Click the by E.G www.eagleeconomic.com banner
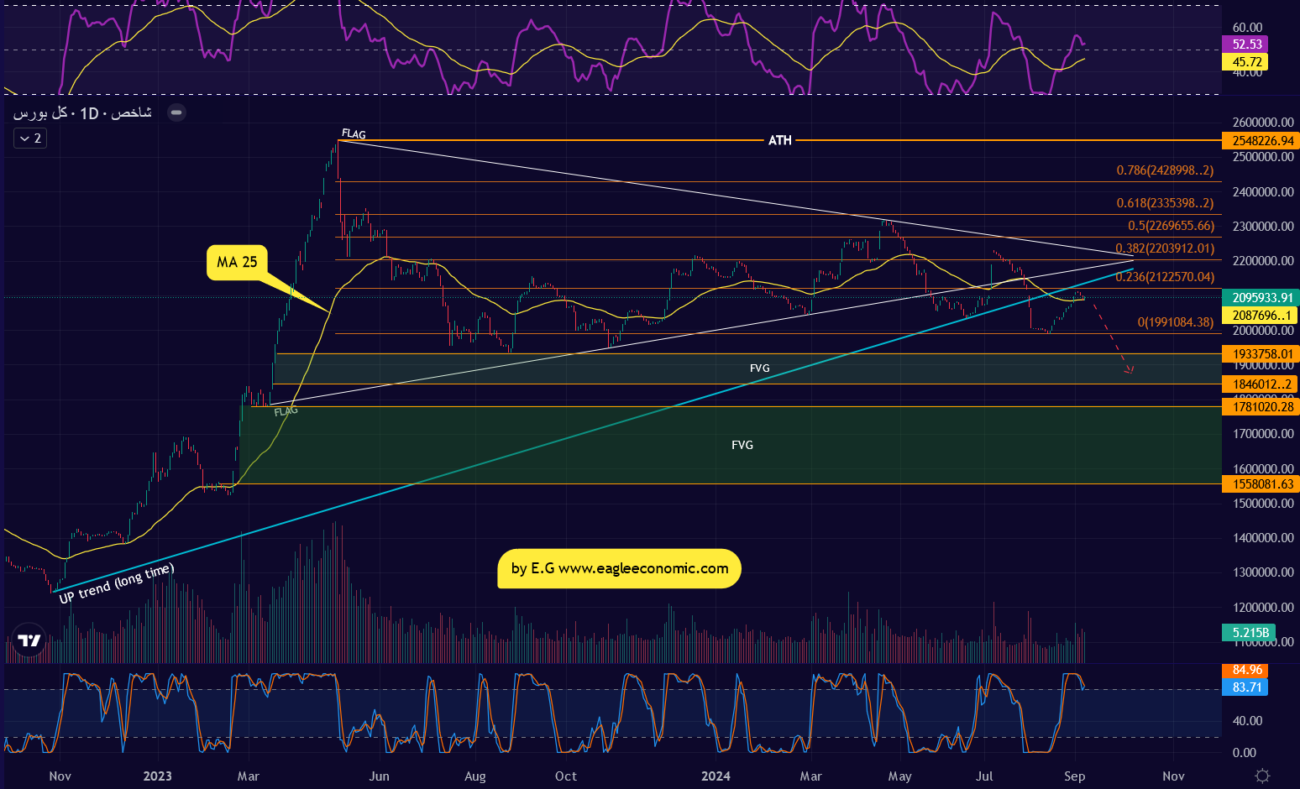The image size is (1300, 789). [620, 568]
